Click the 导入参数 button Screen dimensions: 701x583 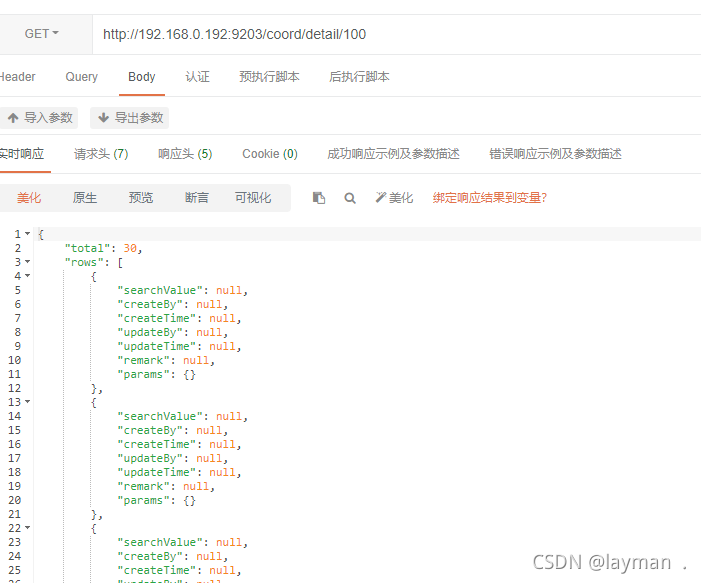point(39,118)
